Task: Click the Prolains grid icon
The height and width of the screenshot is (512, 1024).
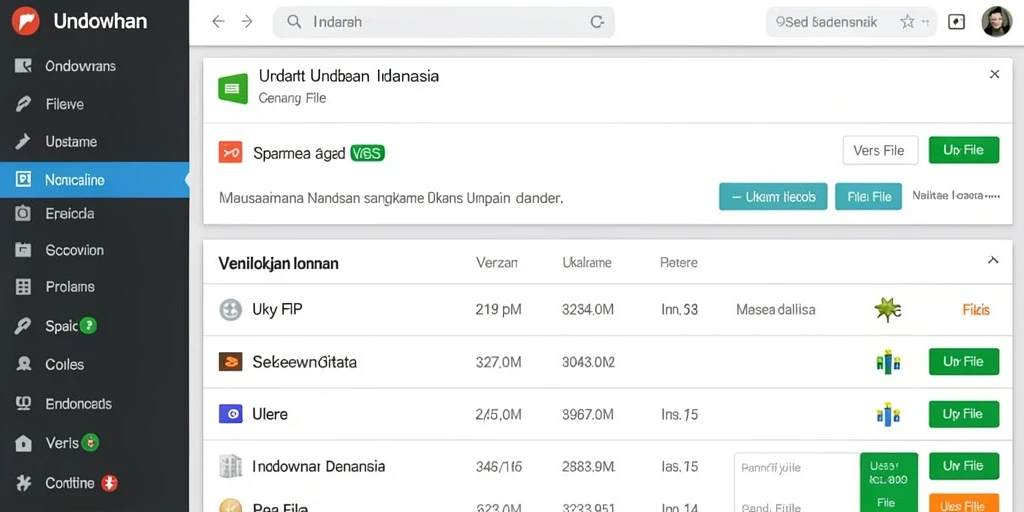Action: [x=23, y=287]
